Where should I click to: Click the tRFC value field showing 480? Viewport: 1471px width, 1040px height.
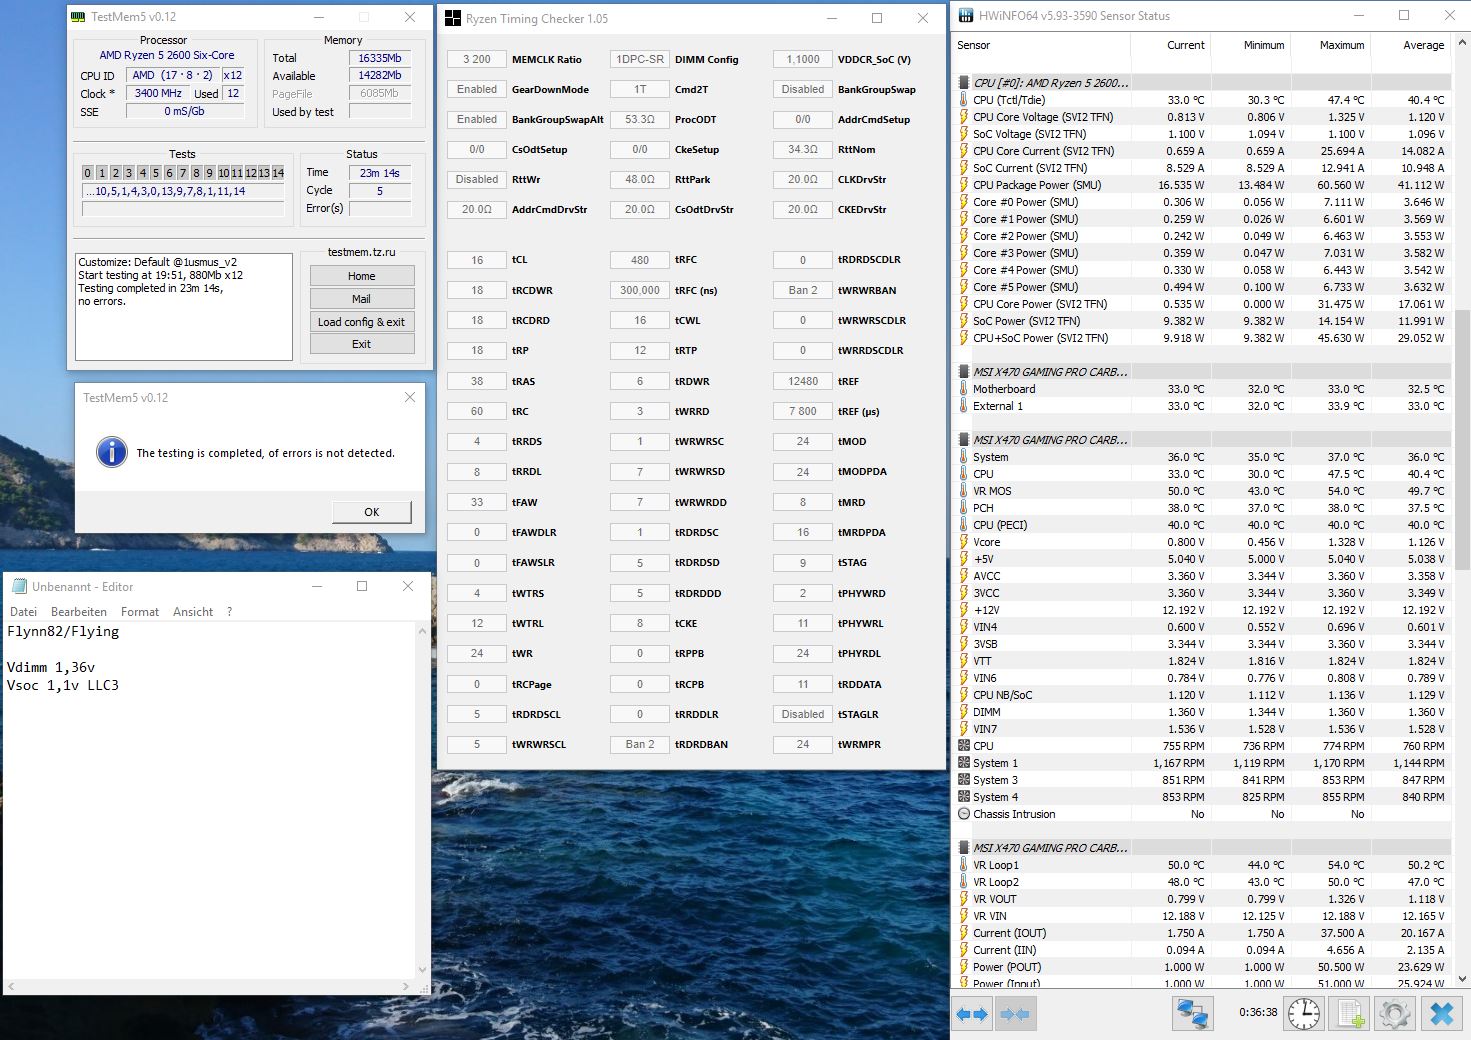640,260
